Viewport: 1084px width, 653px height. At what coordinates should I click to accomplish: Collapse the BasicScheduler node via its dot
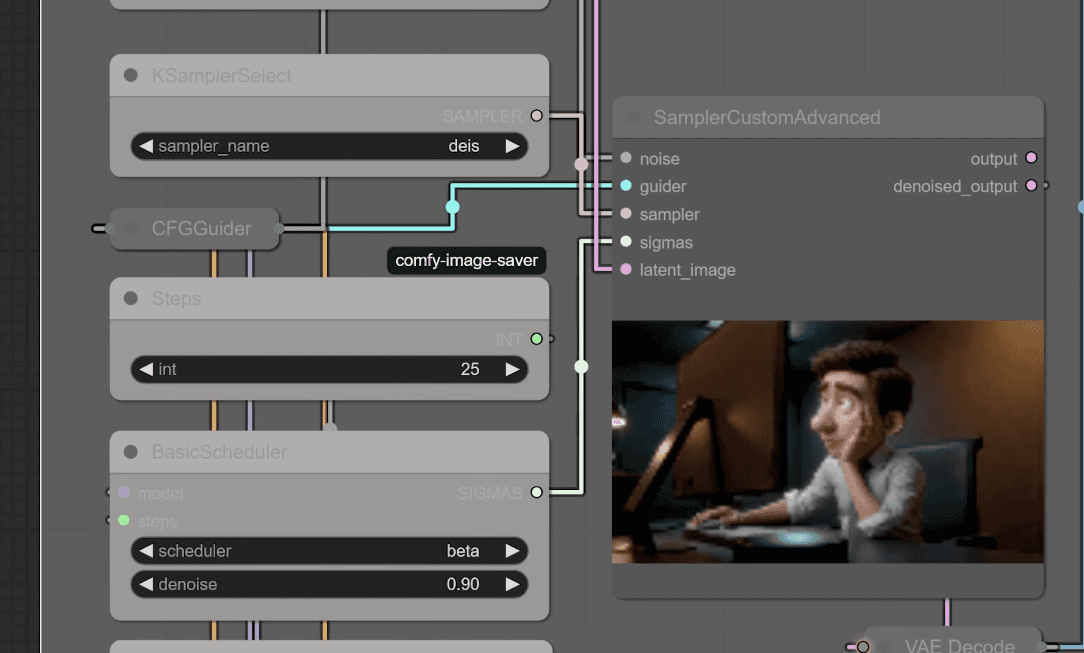(x=131, y=452)
